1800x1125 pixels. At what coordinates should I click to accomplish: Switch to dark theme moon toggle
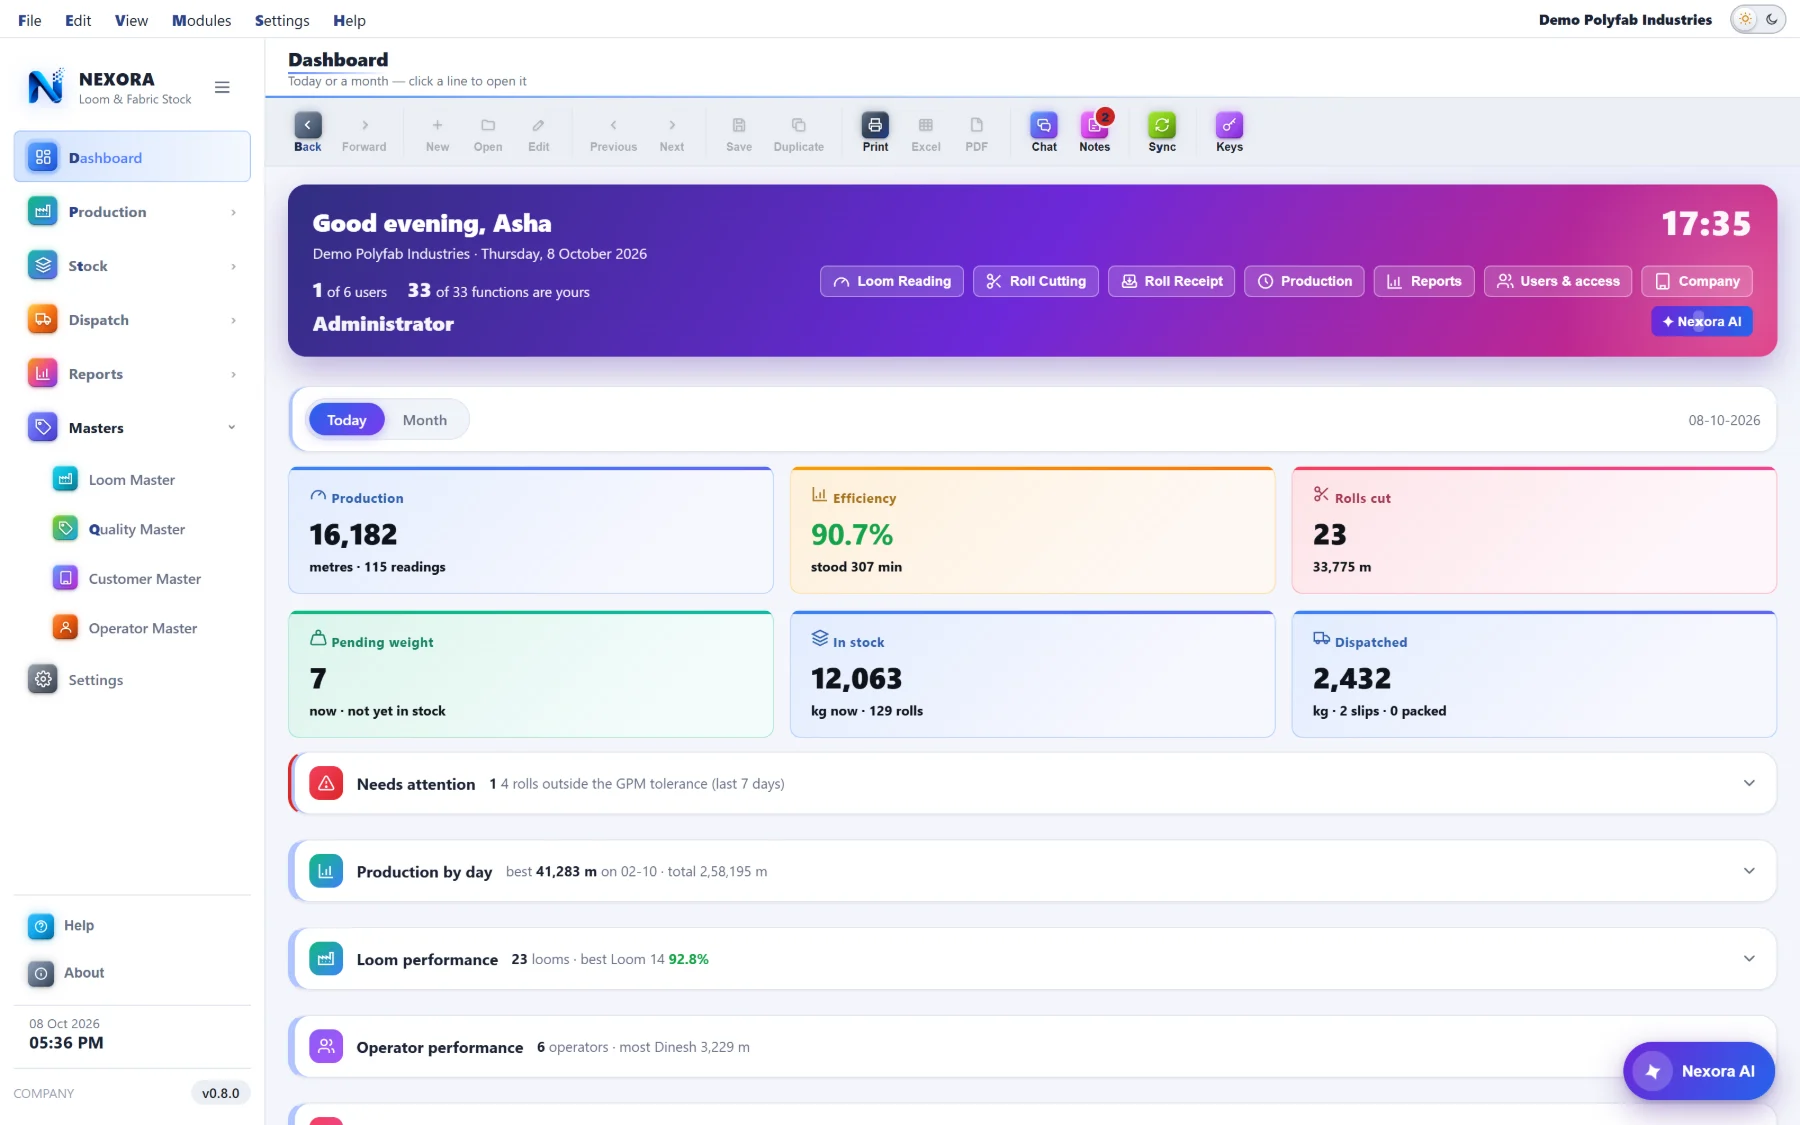(x=1772, y=20)
